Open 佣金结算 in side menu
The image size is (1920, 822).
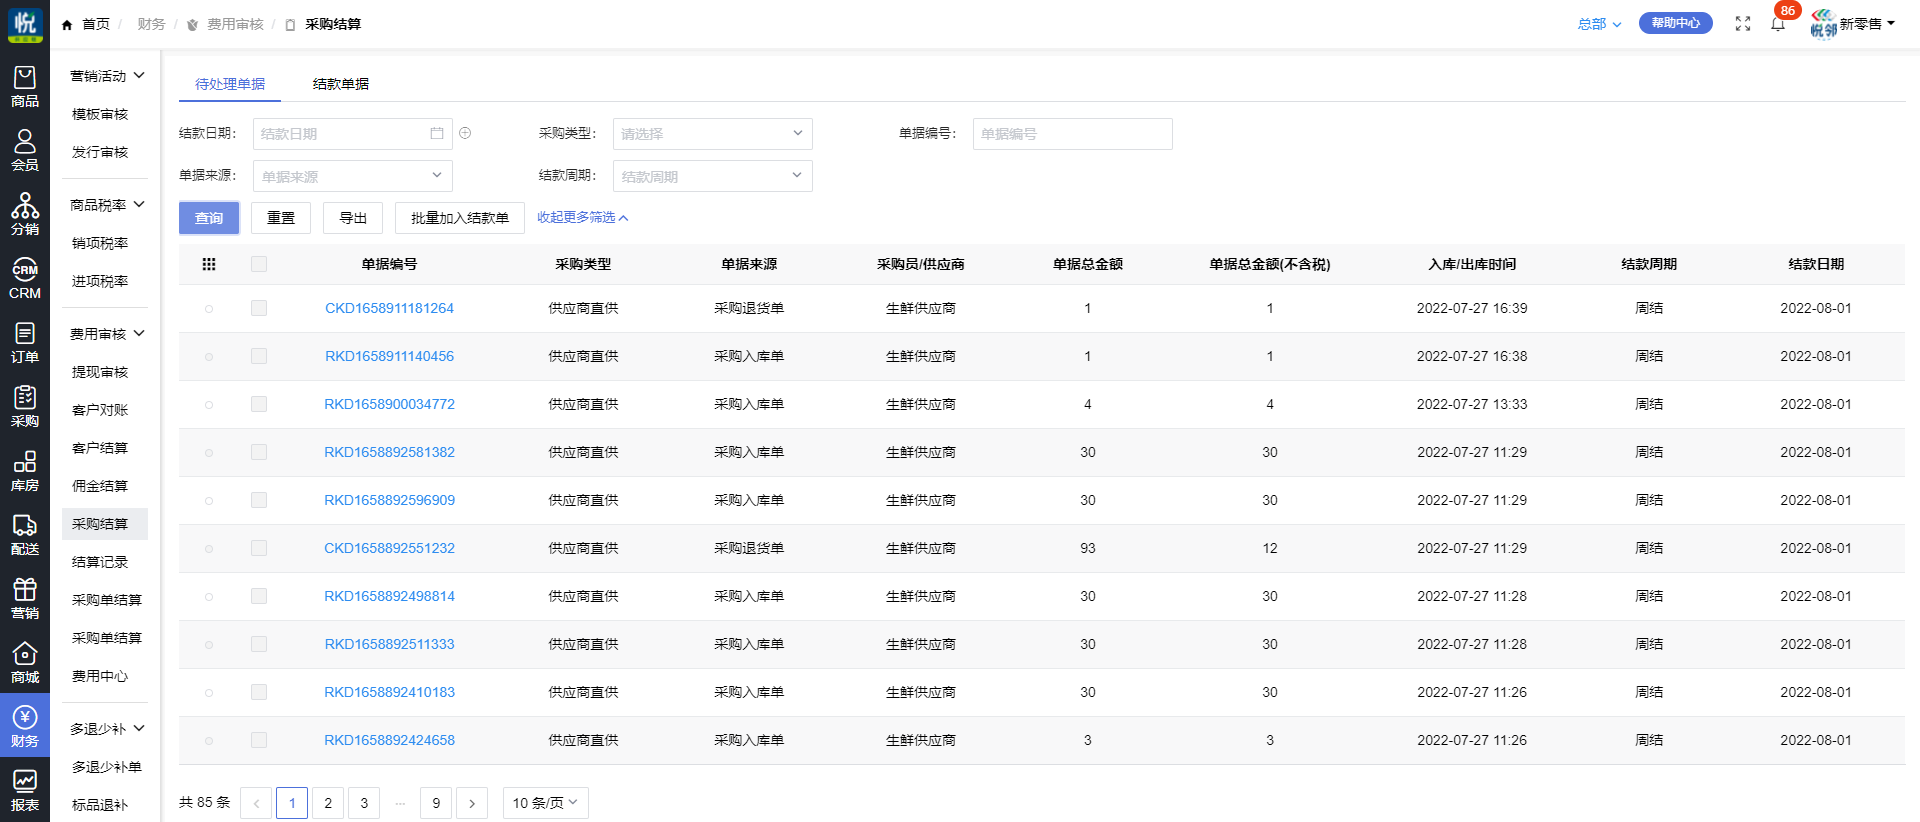coord(100,486)
